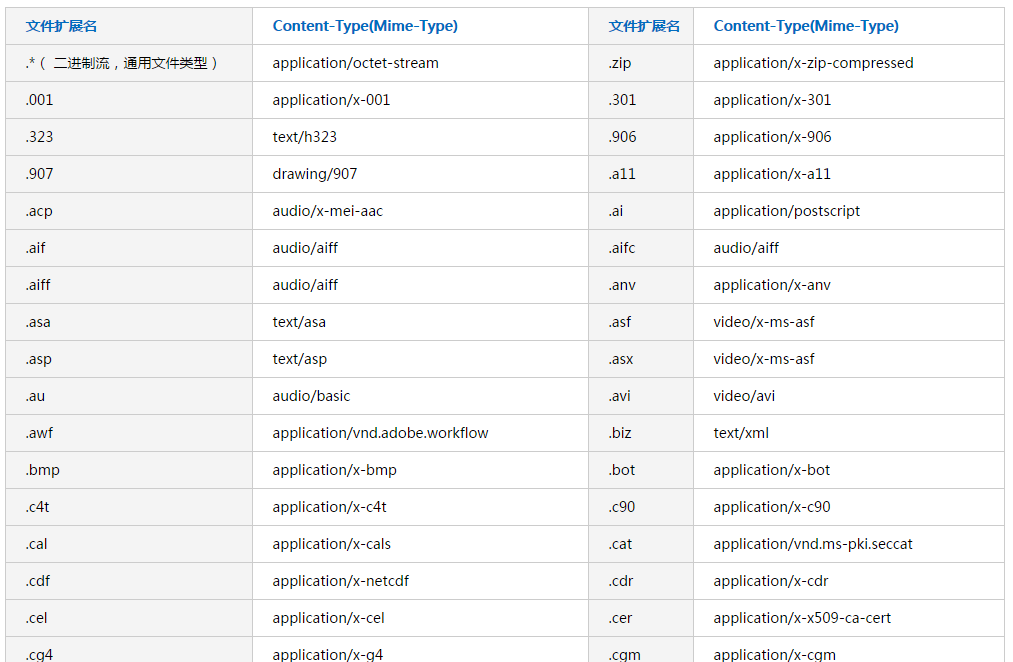
Task: Click the 'application/x-anv' cell
Action: [849, 285]
